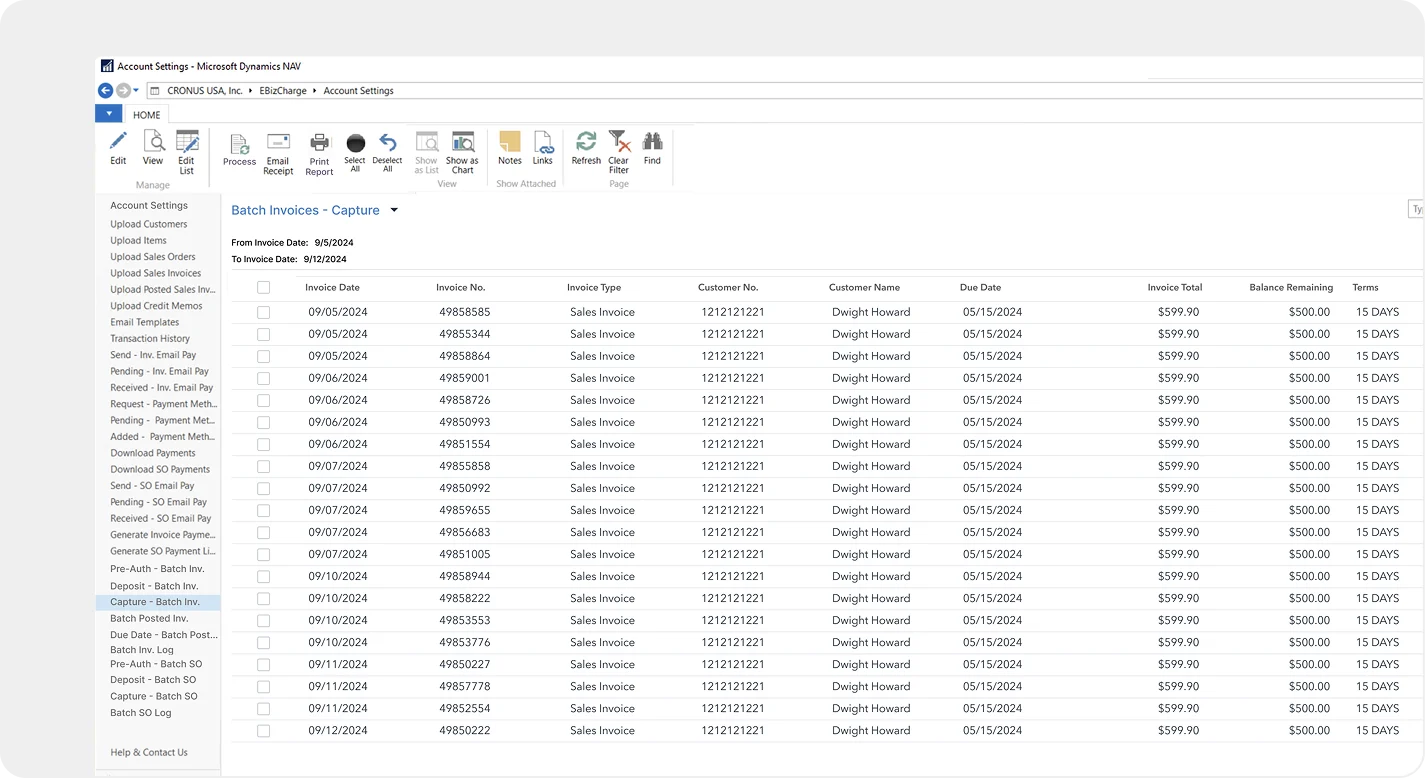The height and width of the screenshot is (778, 1425).
Task: Open Batch Posted Inv. in the sidebar
Action: tap(149, 619)
